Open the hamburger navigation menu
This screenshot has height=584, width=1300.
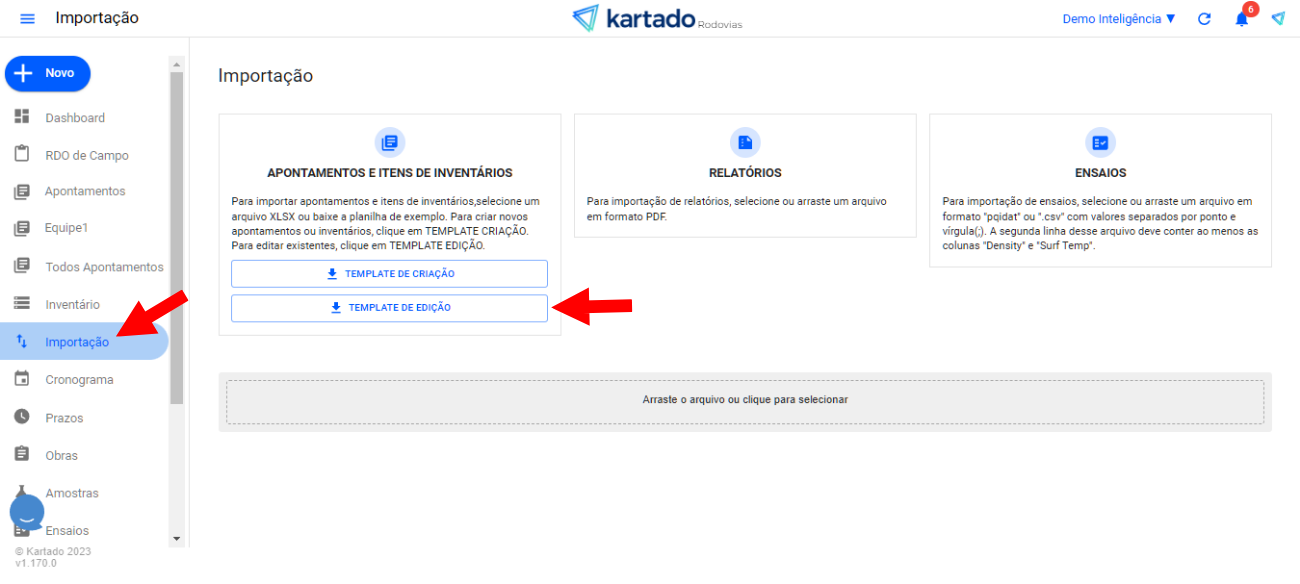(27, 19)
